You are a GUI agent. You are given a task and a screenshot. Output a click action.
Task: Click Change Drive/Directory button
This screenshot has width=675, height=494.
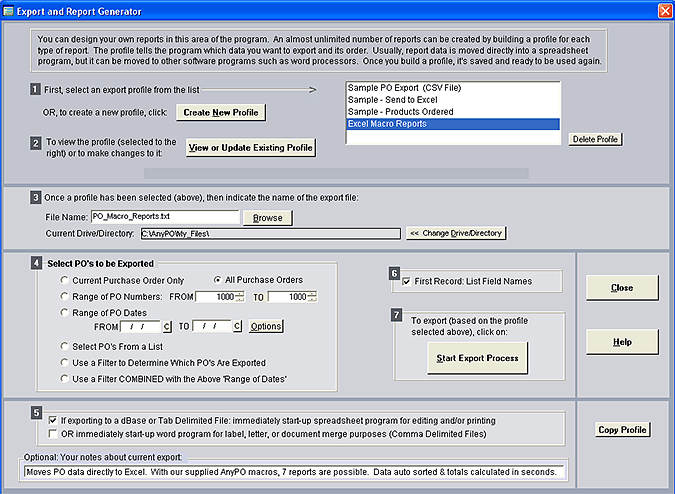click(x=456, y=233)
